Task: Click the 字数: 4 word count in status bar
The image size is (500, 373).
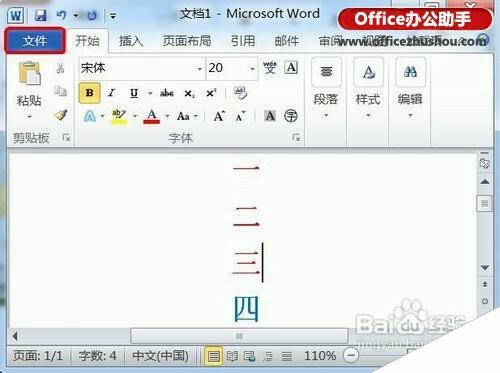Action: coord(97,356)
